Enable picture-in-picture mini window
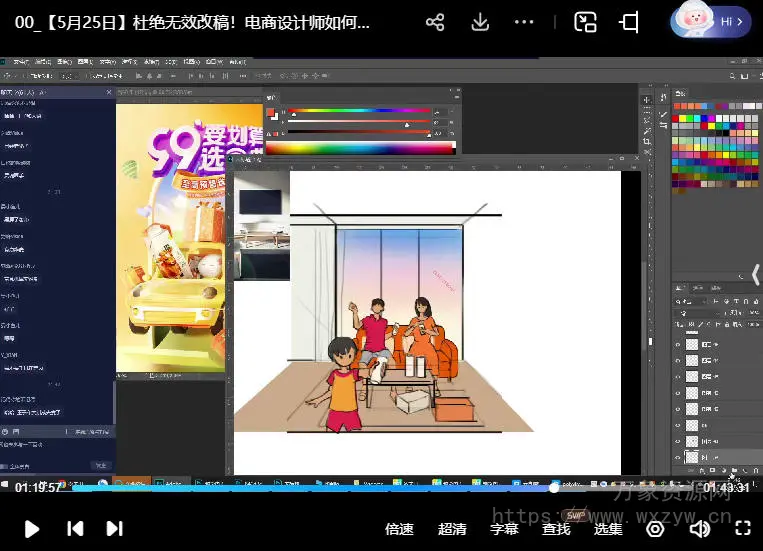The image size is (763, 551). click(585, 22)
